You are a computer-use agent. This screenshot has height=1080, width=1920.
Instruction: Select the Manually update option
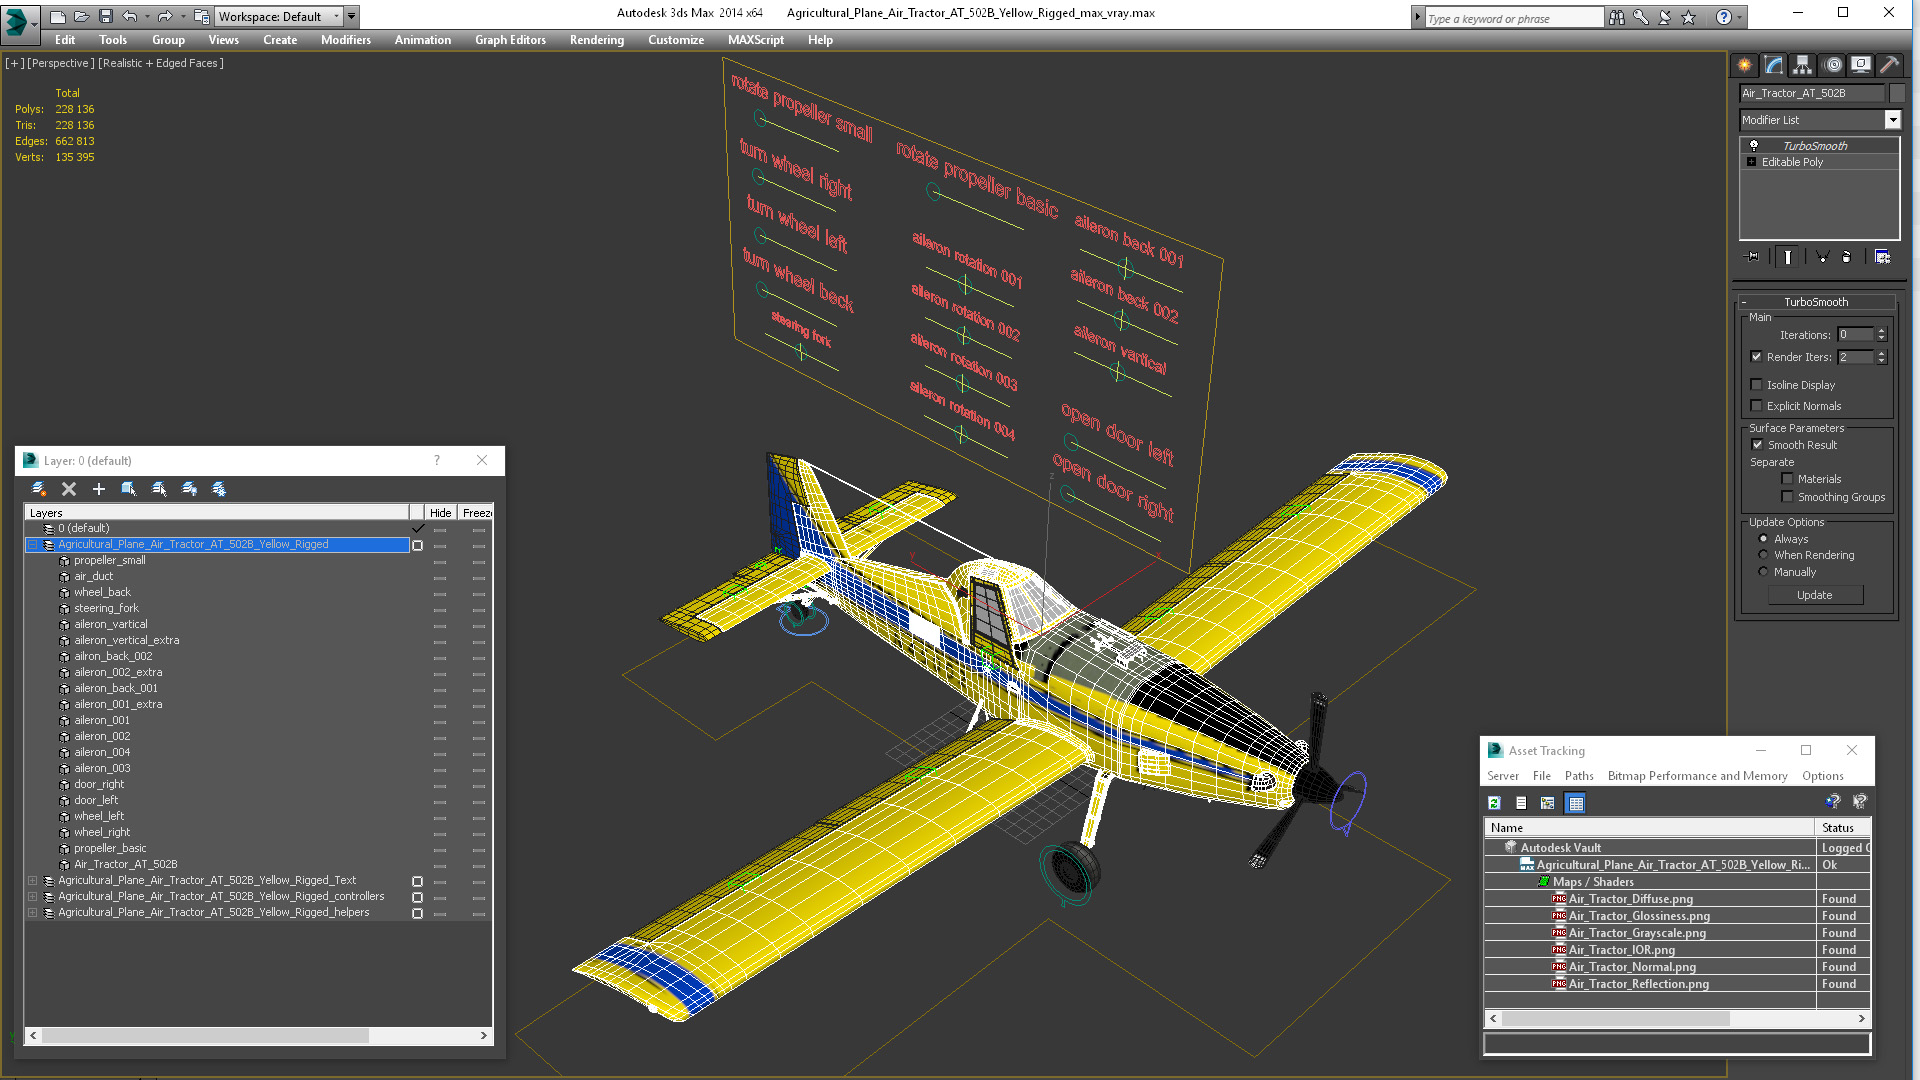1764,572
